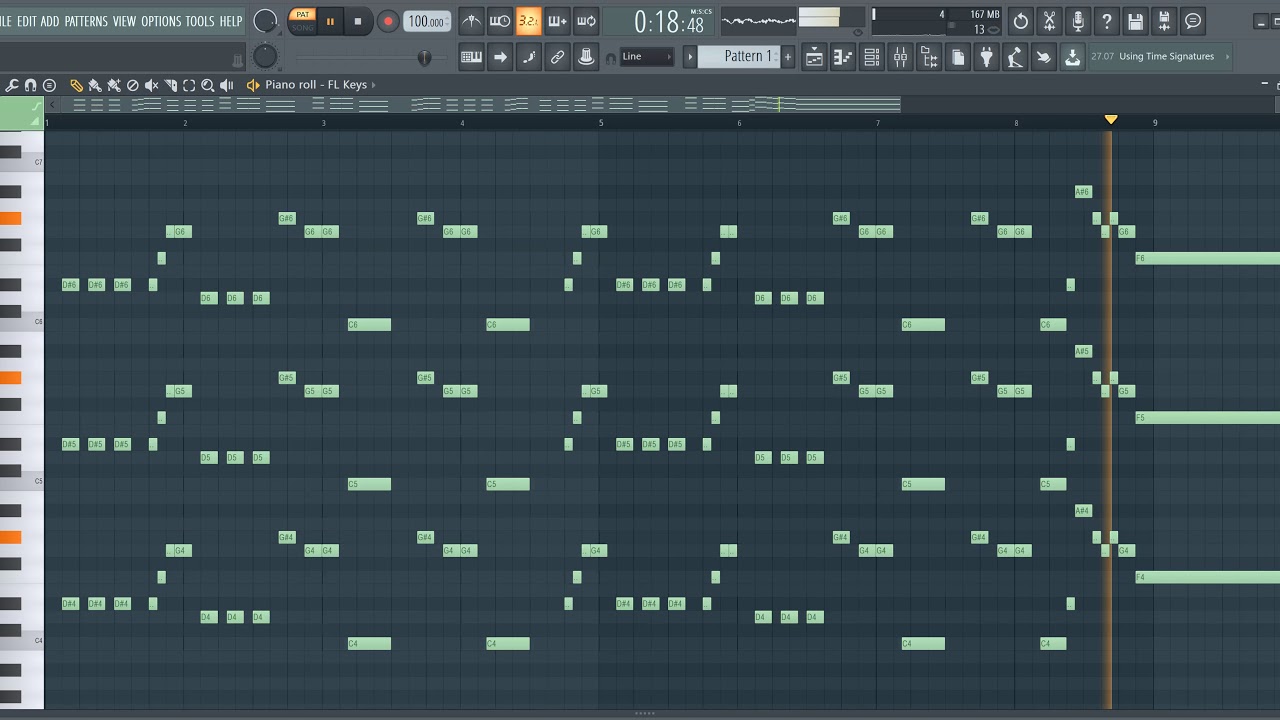Open the ADD menu

point(50,21)
